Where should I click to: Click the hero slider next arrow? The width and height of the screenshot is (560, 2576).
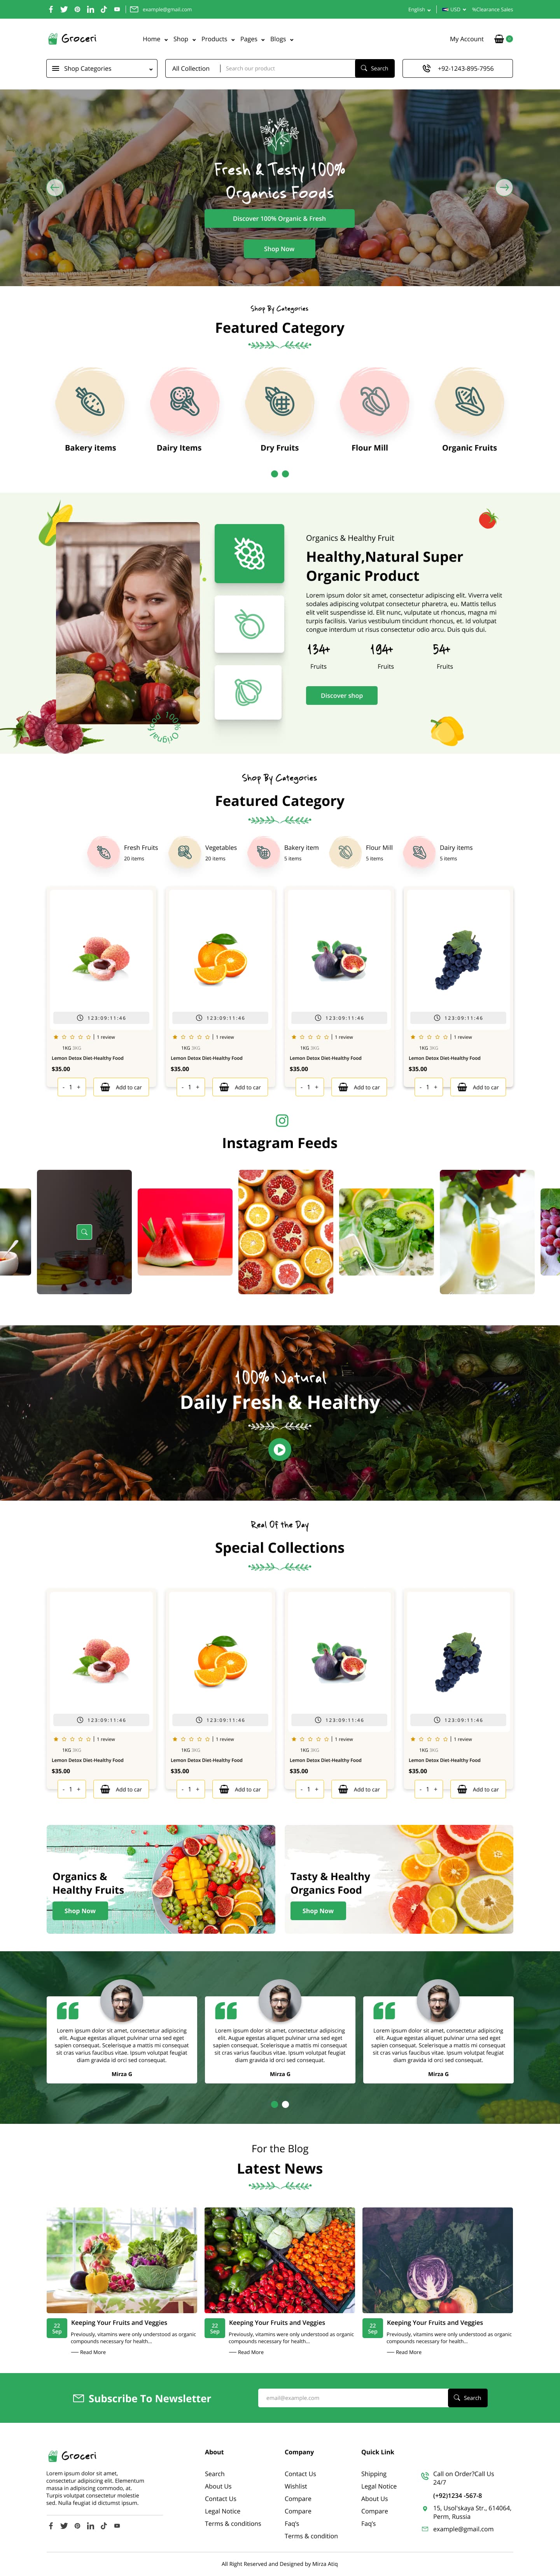[x=504, y=187]
